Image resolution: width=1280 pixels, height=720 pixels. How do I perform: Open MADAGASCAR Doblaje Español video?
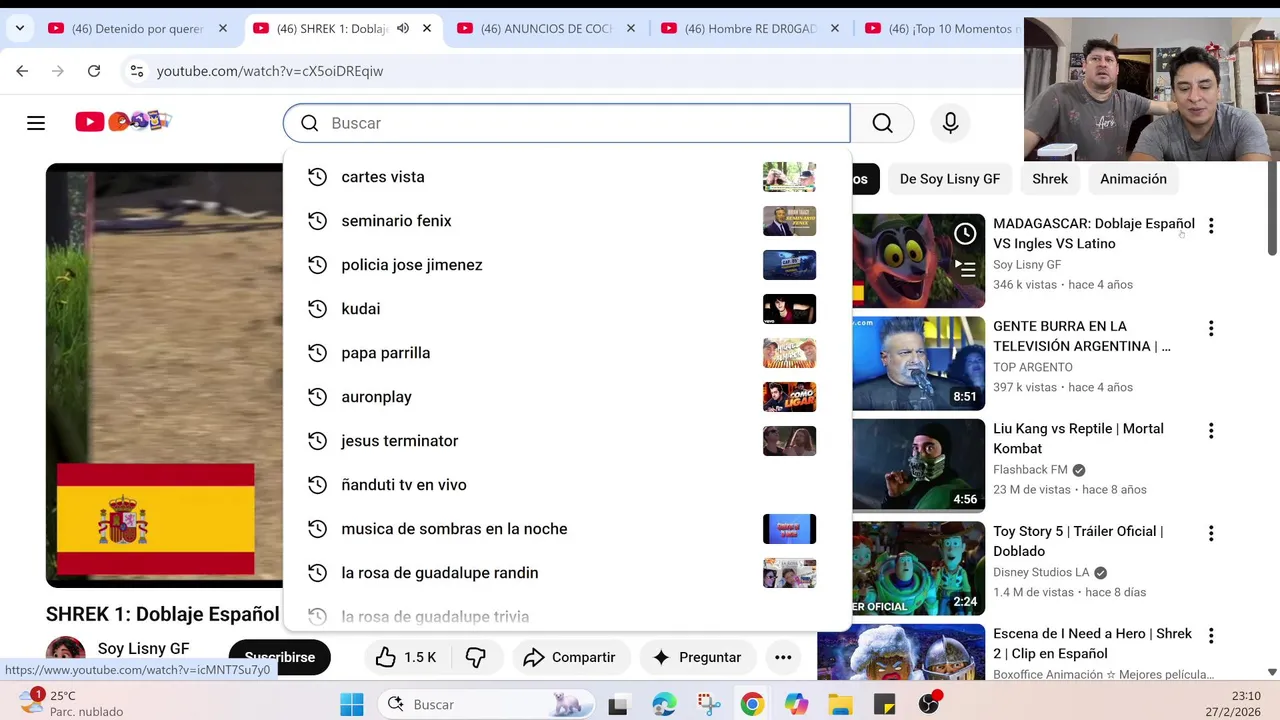pyautogui.click(x=1094, y=233)
